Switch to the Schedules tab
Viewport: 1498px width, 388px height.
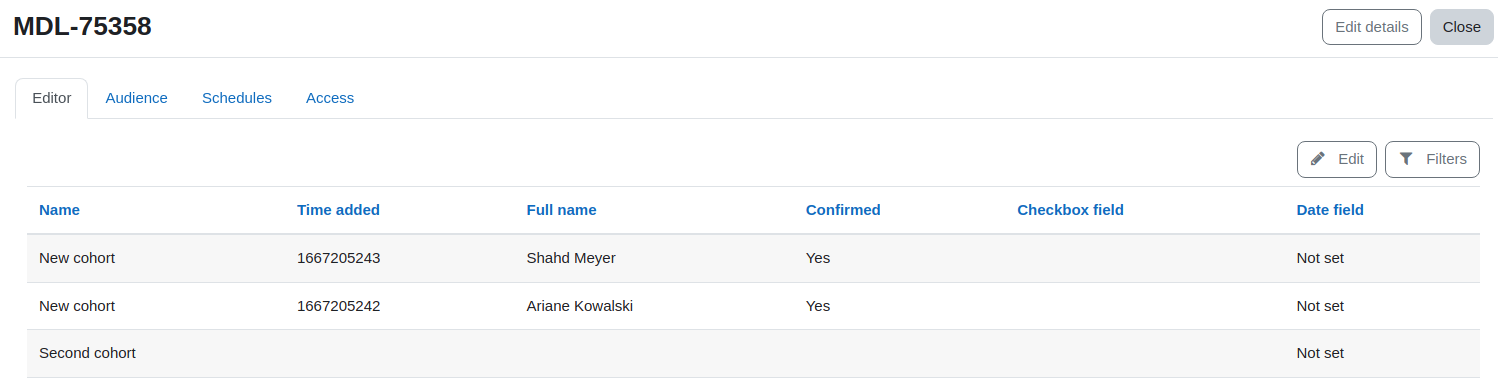[x=237, y=98]
